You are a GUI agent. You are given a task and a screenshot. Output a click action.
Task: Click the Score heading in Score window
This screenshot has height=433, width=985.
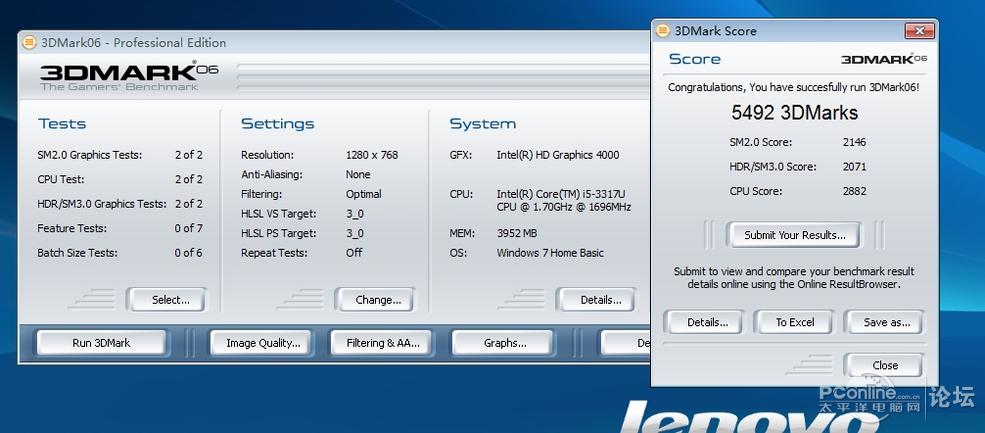click(695, 59)
